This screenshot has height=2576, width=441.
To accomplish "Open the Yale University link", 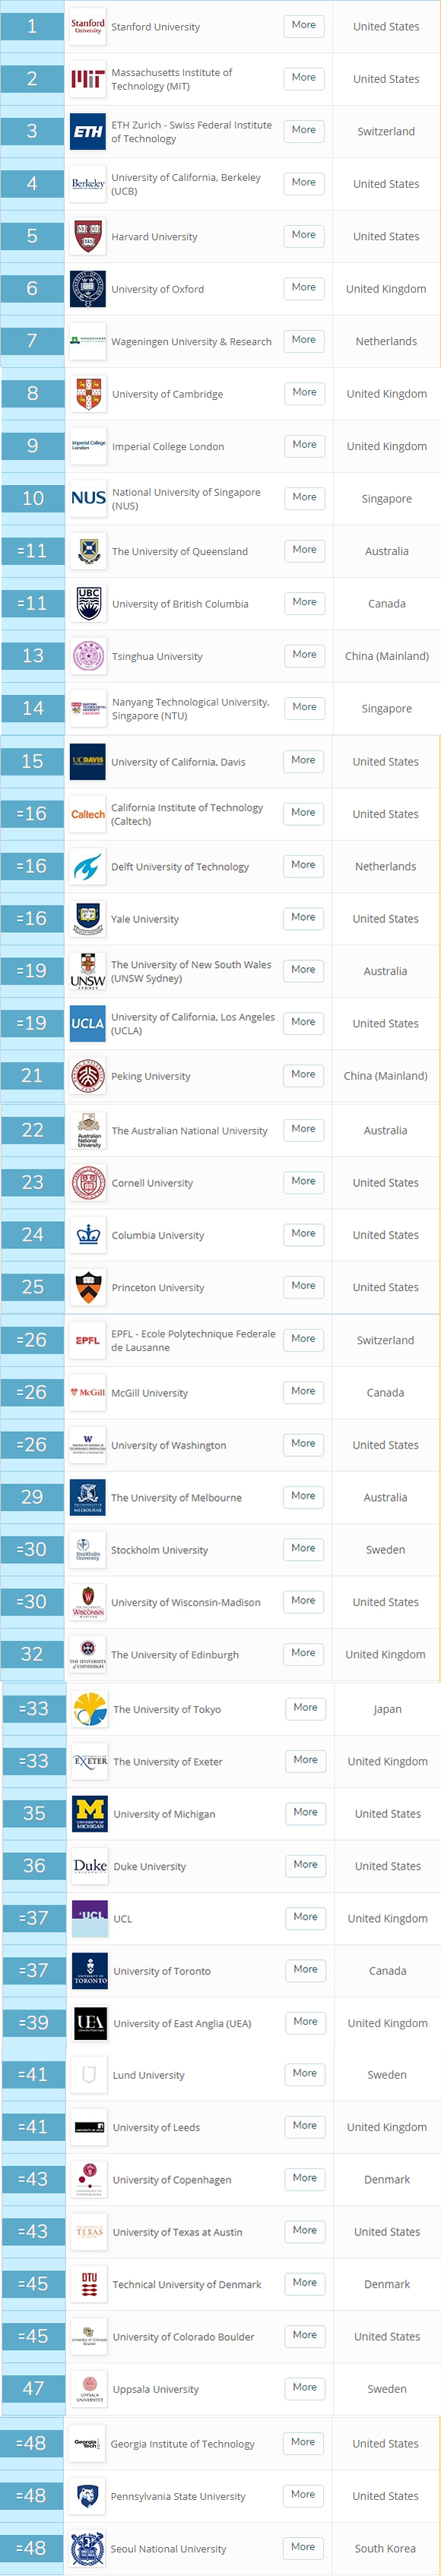I will 145,919.
